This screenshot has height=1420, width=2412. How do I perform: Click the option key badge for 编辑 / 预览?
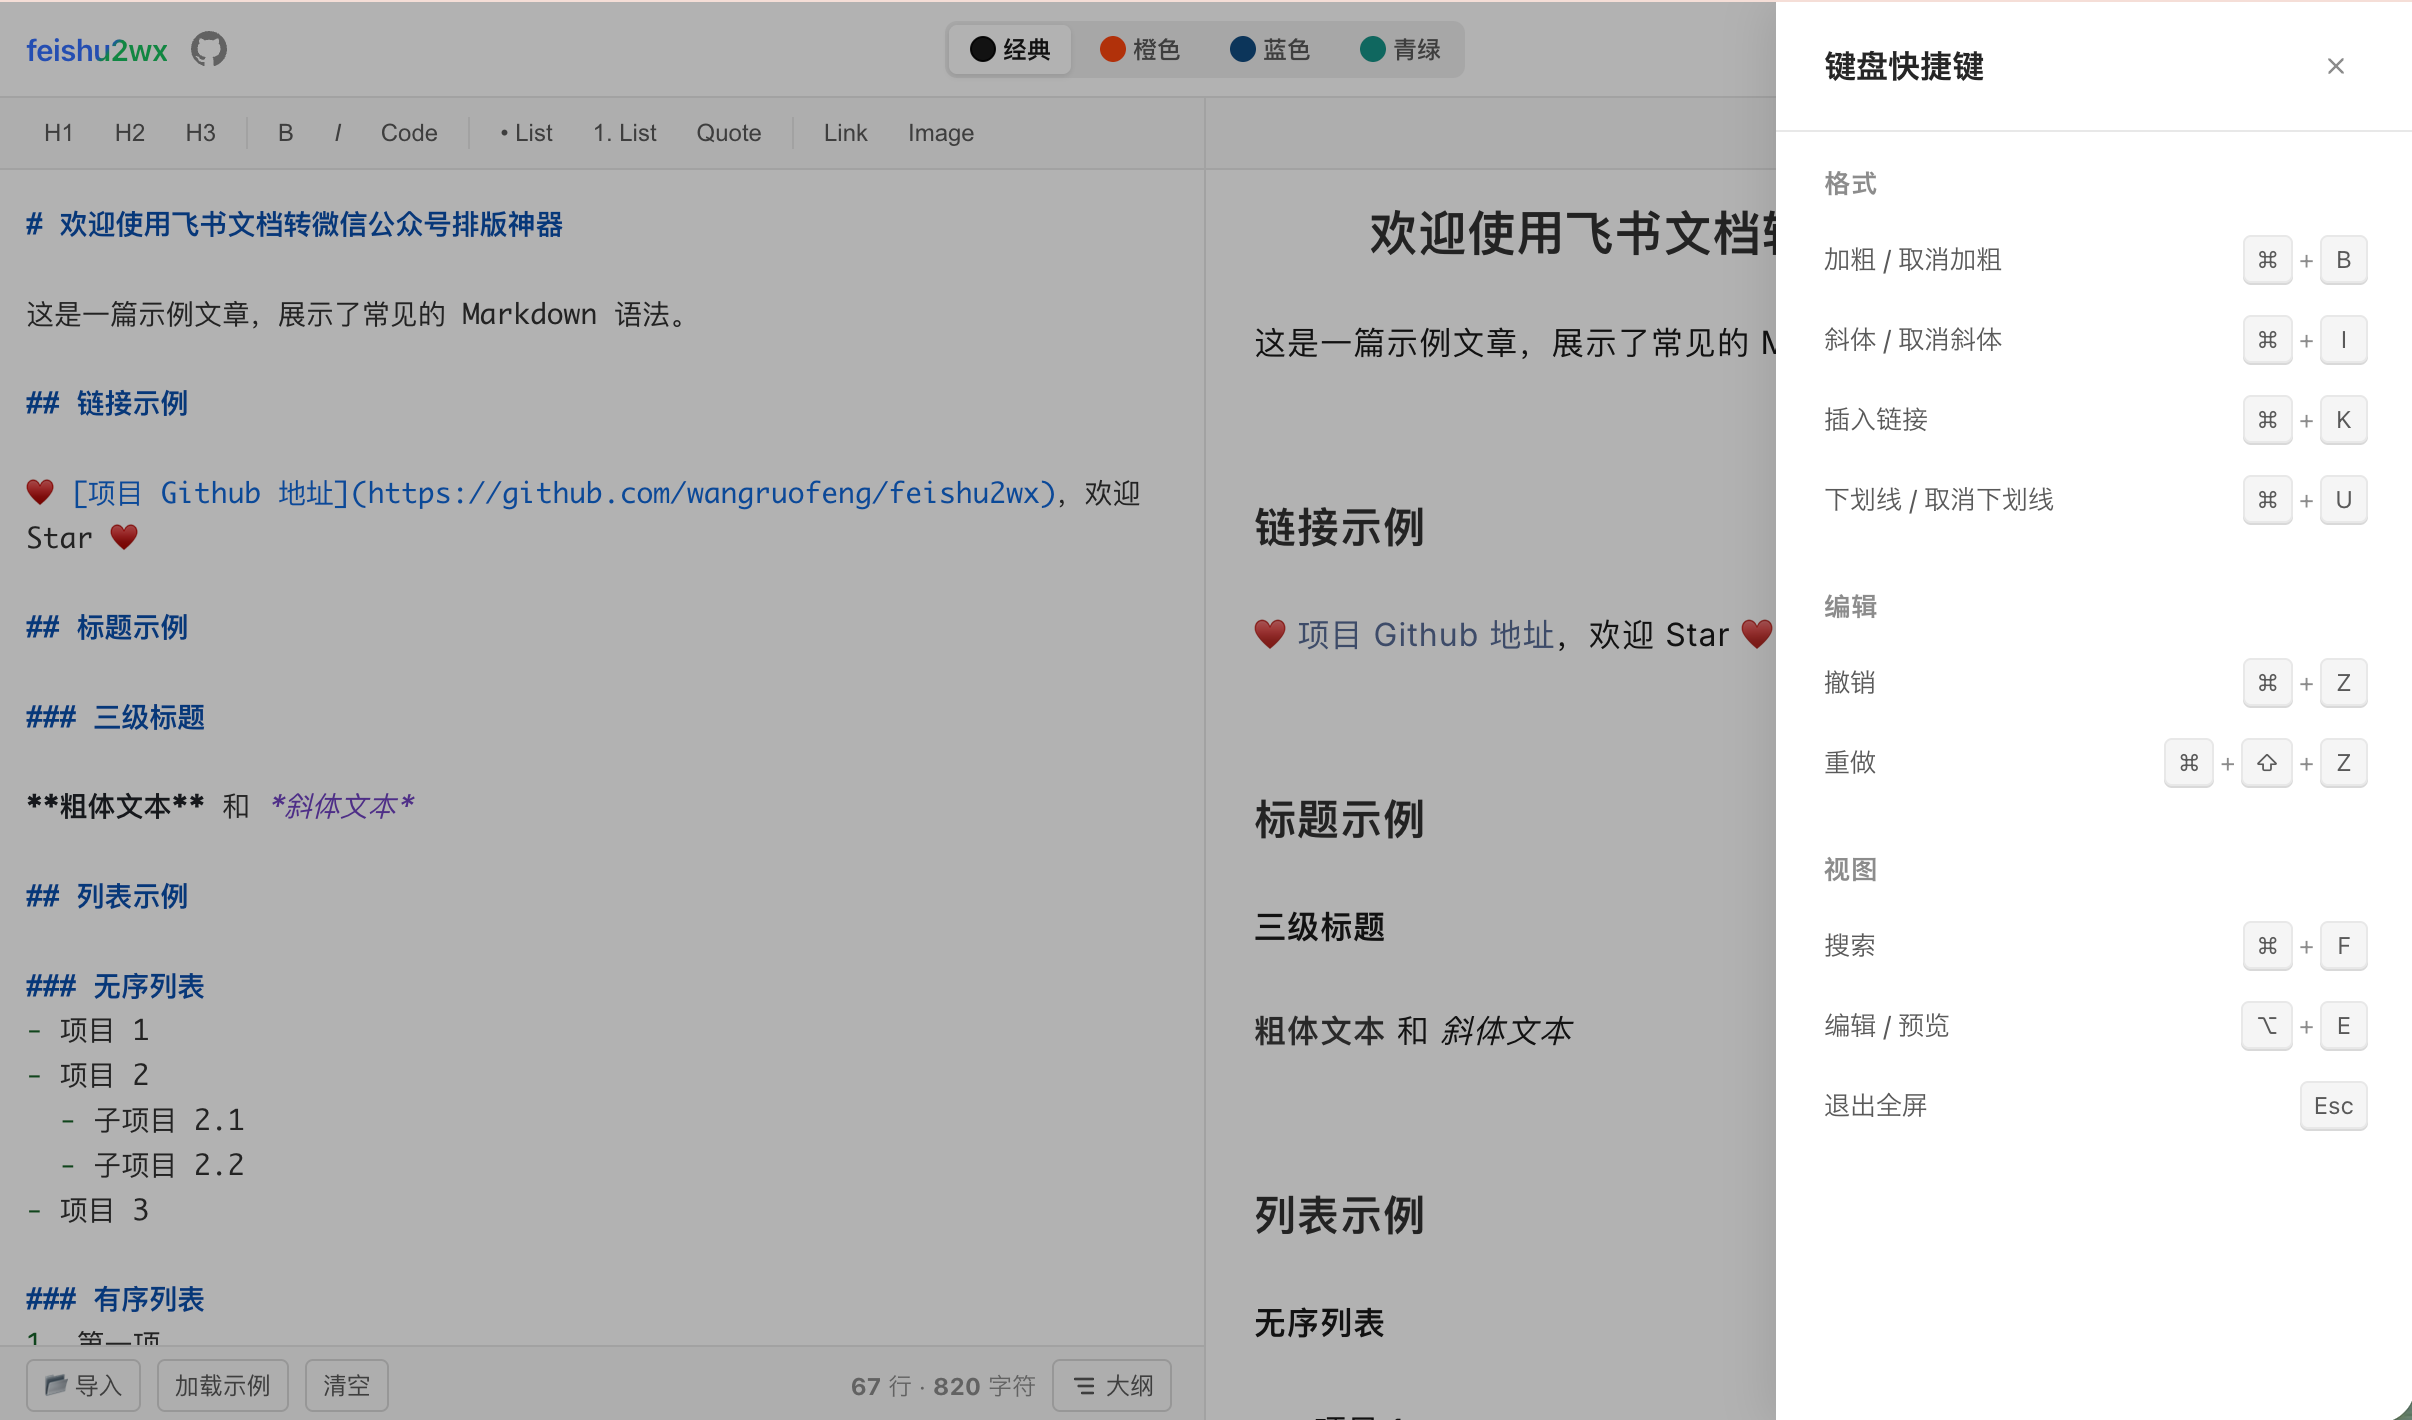[x=2267, y=1026]
